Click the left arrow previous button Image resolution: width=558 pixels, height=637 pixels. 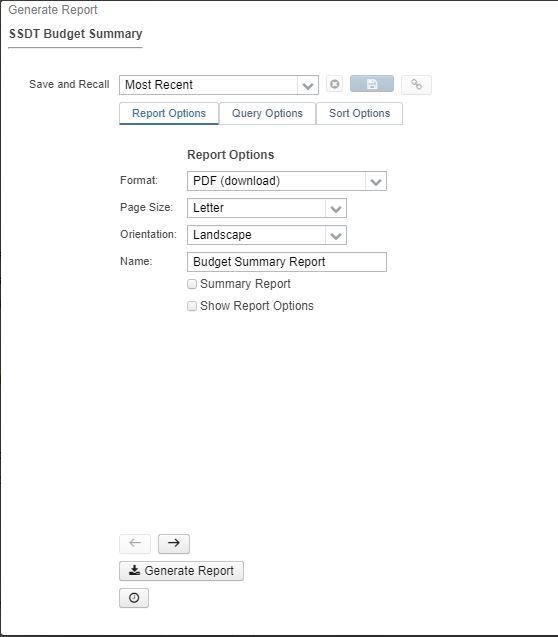pyautogui.click(x=135, y=543)
